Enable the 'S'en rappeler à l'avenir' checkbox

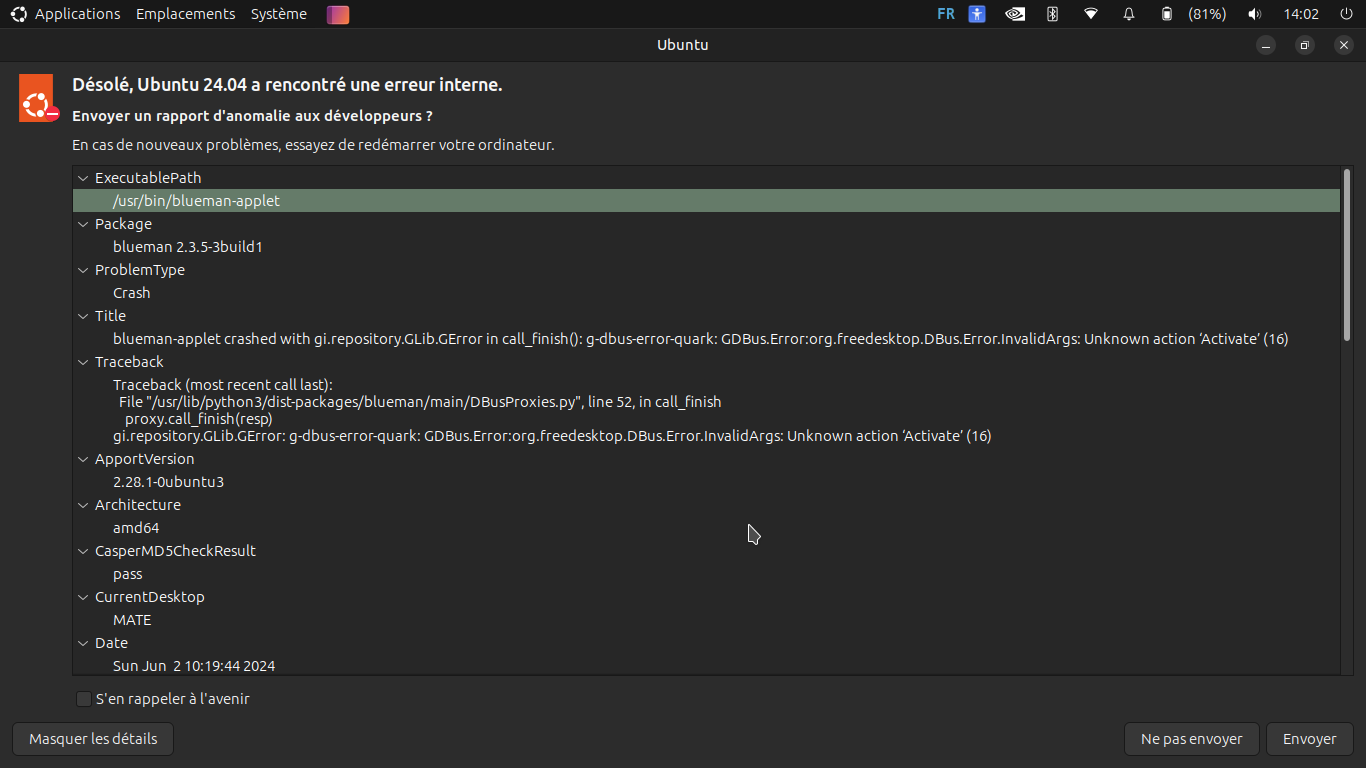click(84, 699)
